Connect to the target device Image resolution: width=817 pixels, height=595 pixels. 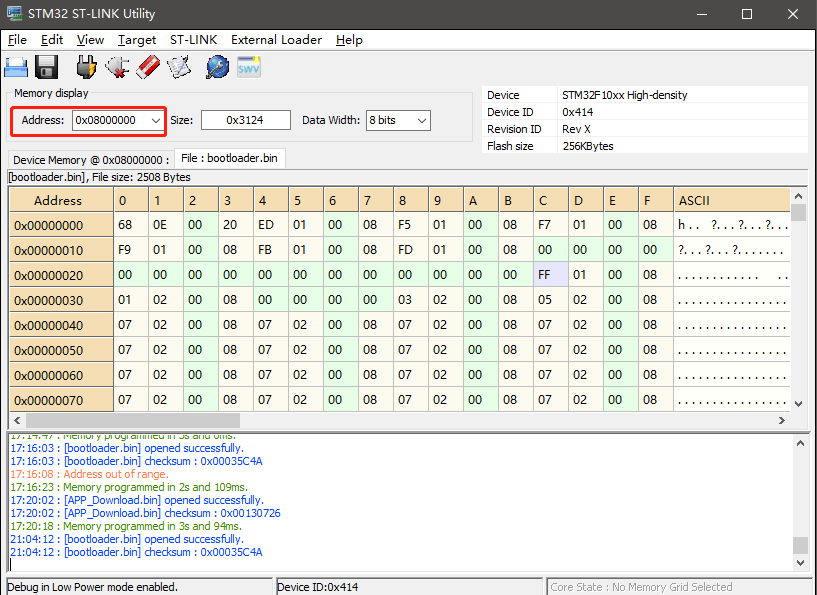[86, 66]
